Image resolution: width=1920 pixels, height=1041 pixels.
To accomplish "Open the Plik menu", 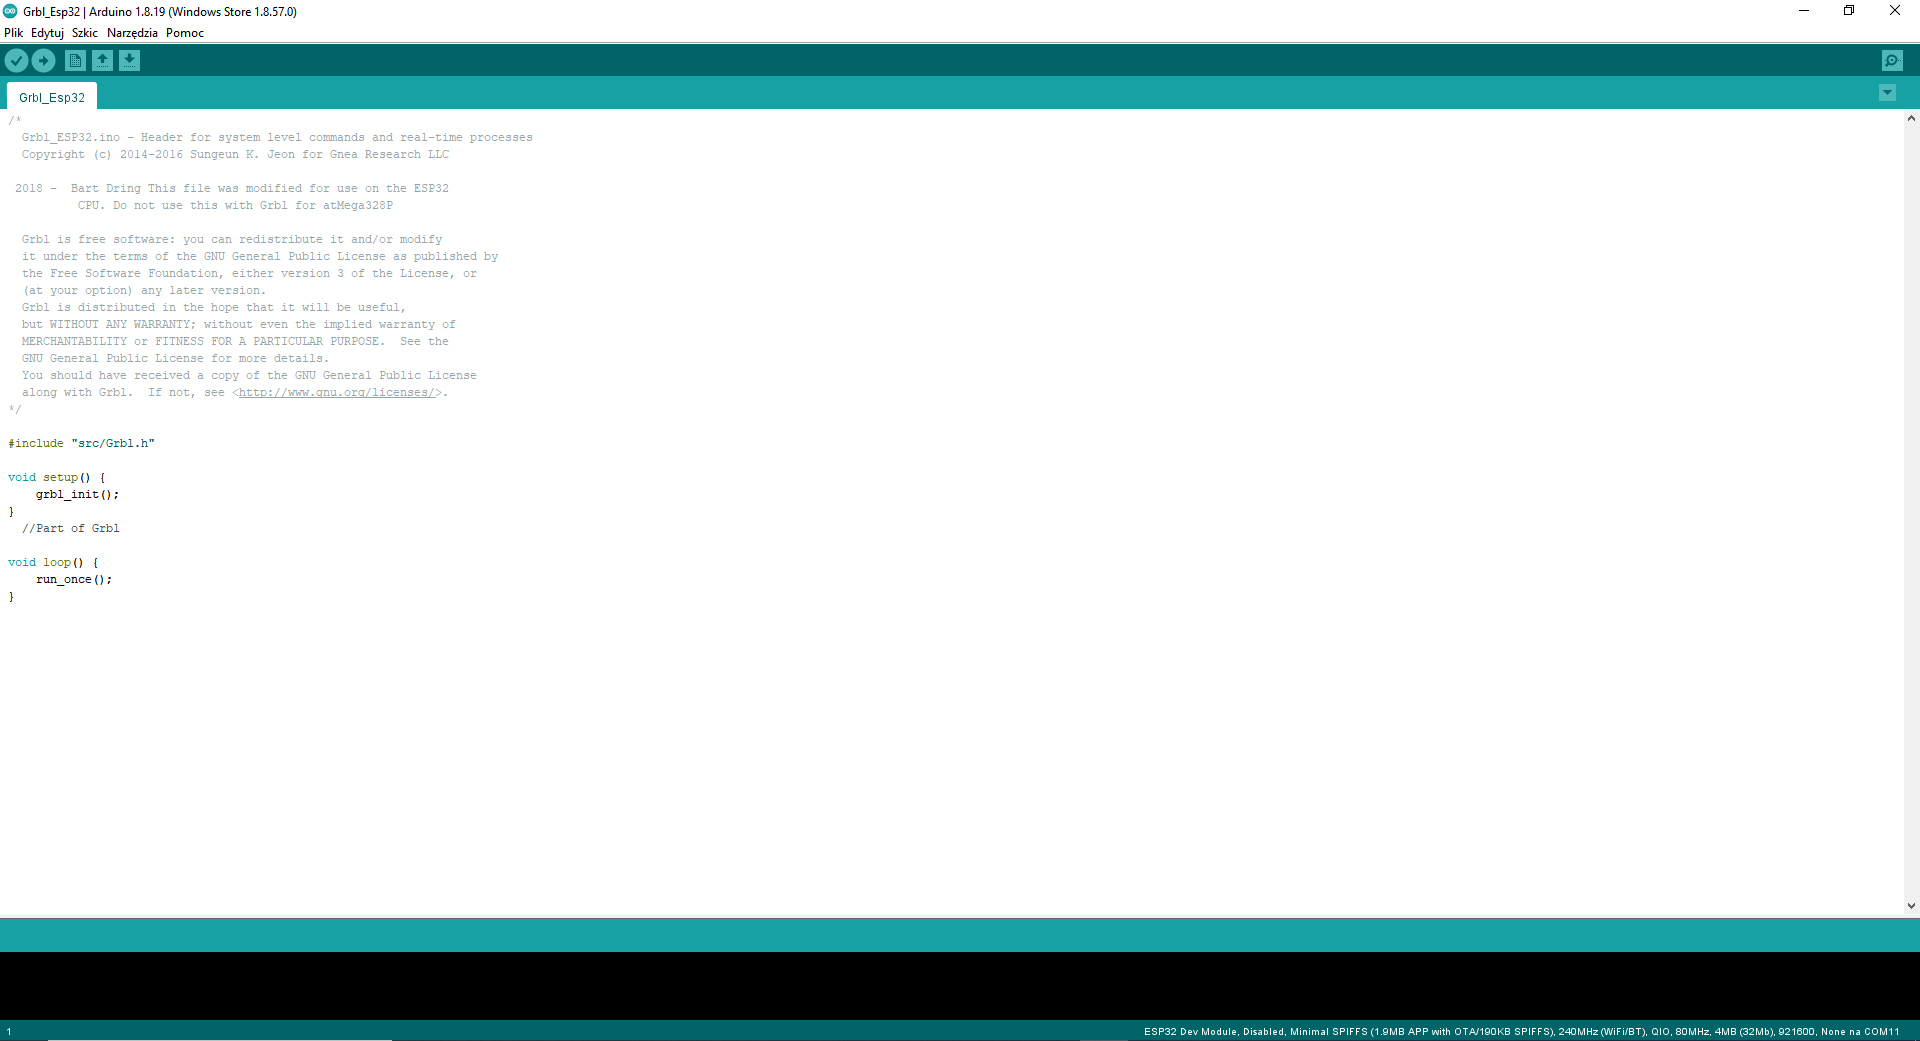I will 13,33.
